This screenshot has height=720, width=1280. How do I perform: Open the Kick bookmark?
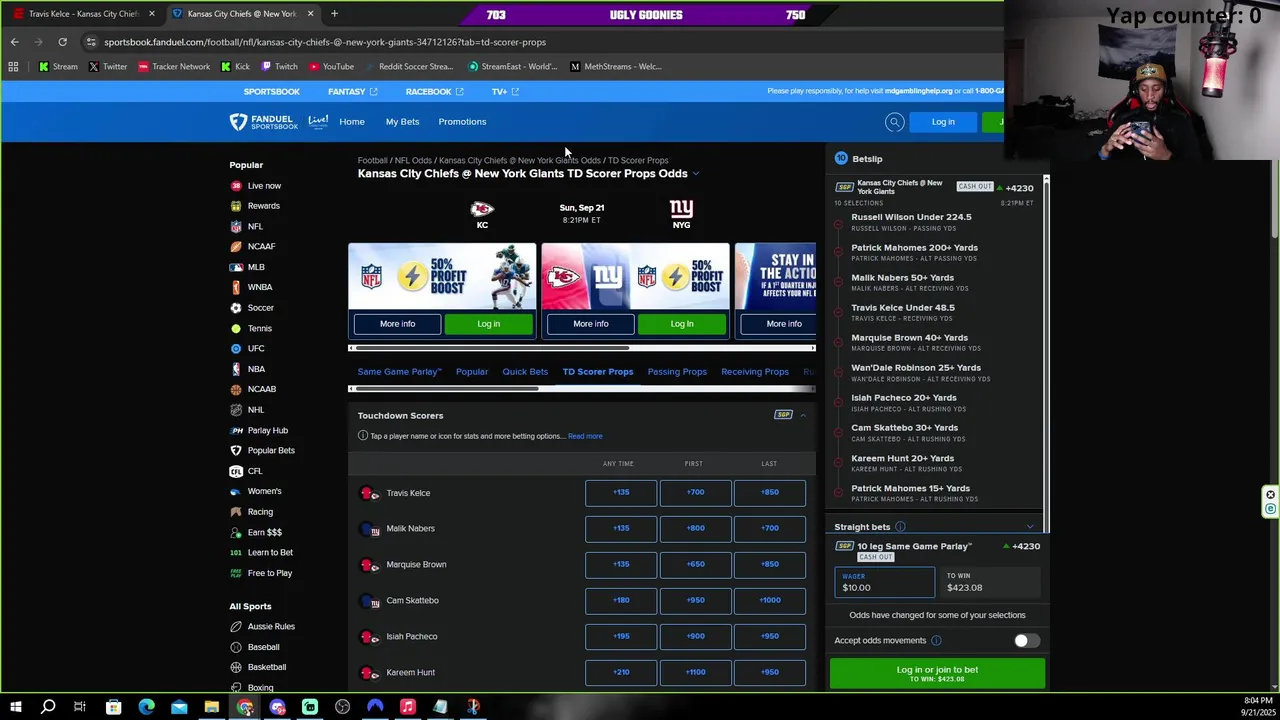pyautogui.click(x=235, y=67)
